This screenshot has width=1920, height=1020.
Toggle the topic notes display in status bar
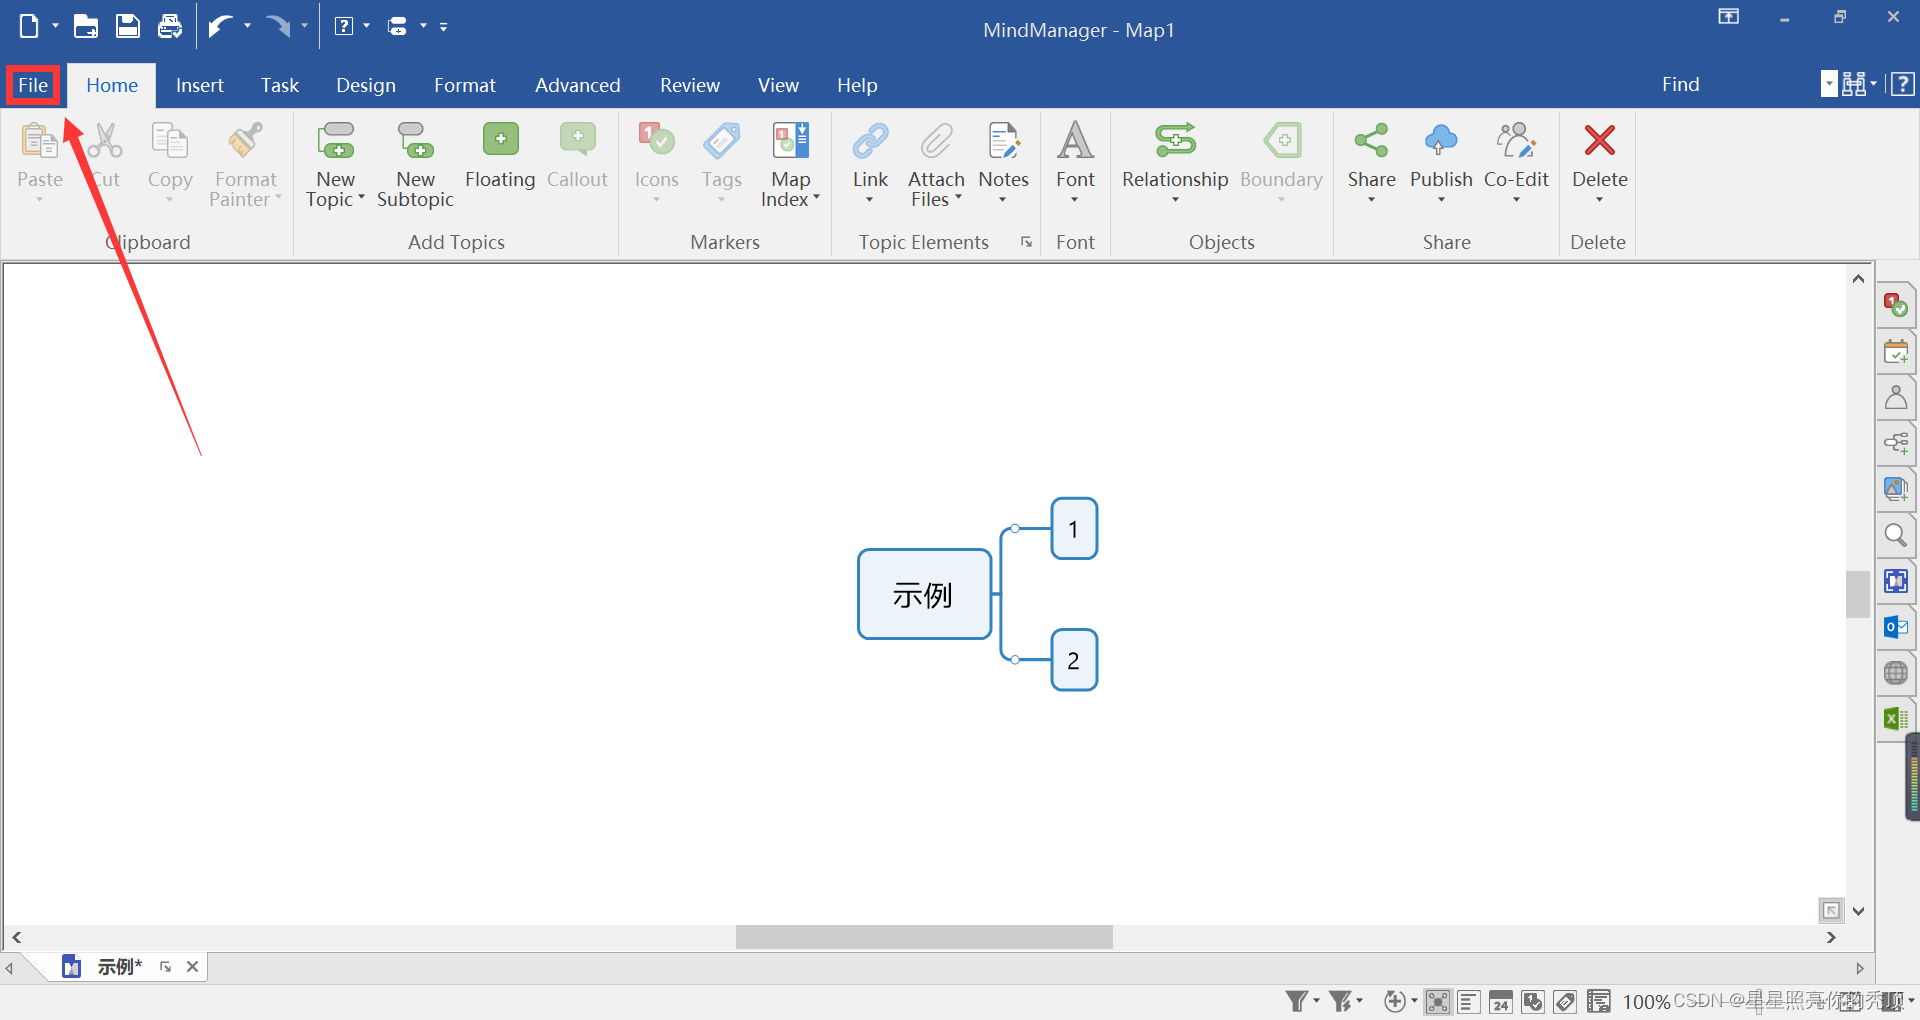(x=1598, y=1001)
